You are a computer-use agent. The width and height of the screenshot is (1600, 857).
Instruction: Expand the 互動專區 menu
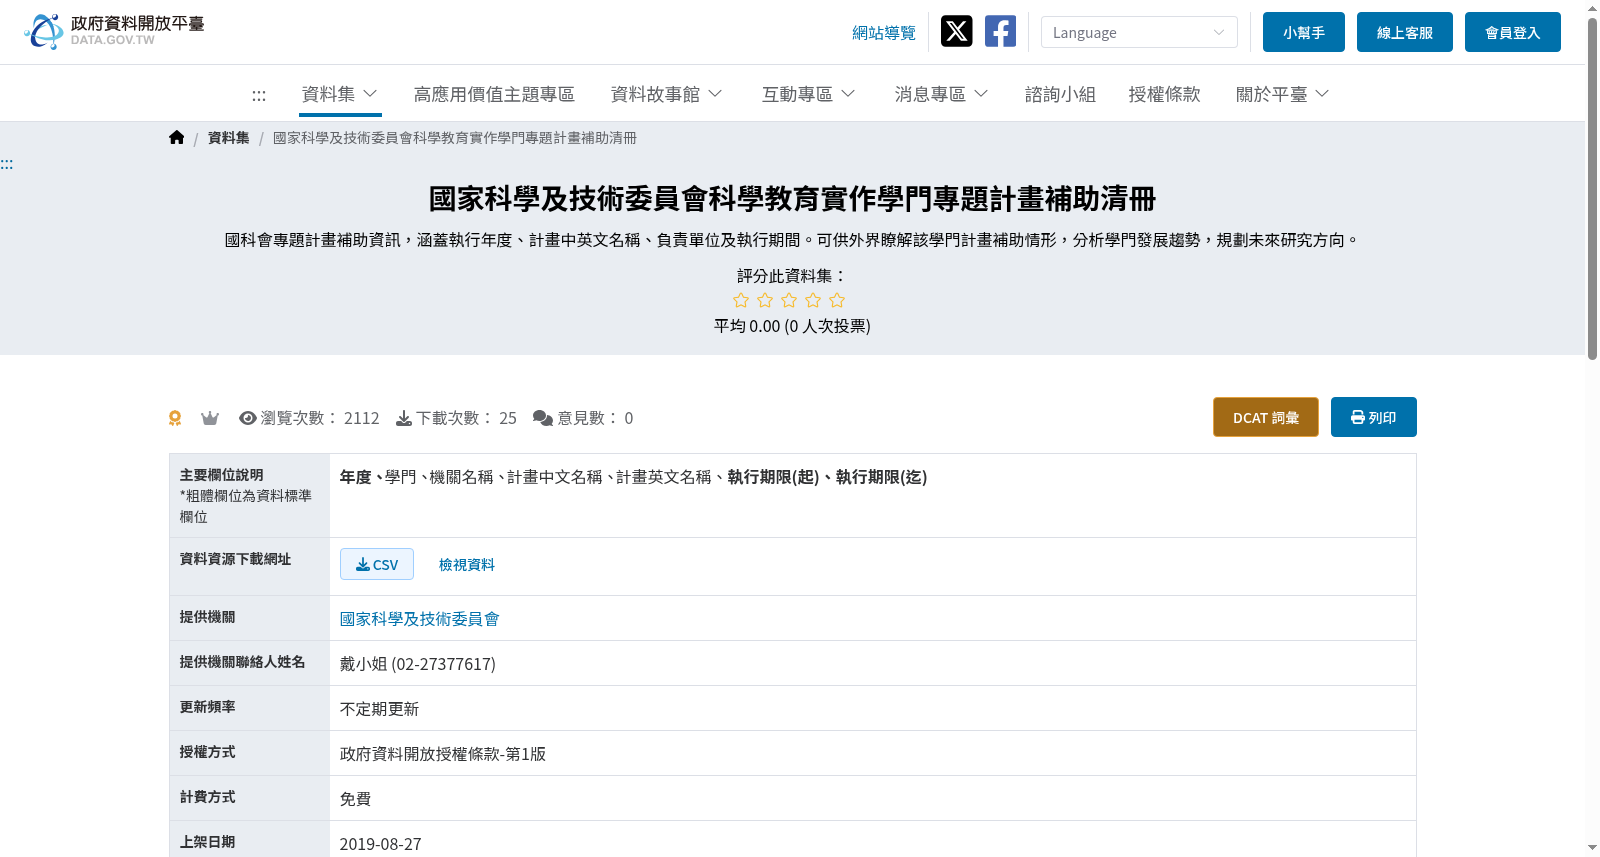(808, 94)
